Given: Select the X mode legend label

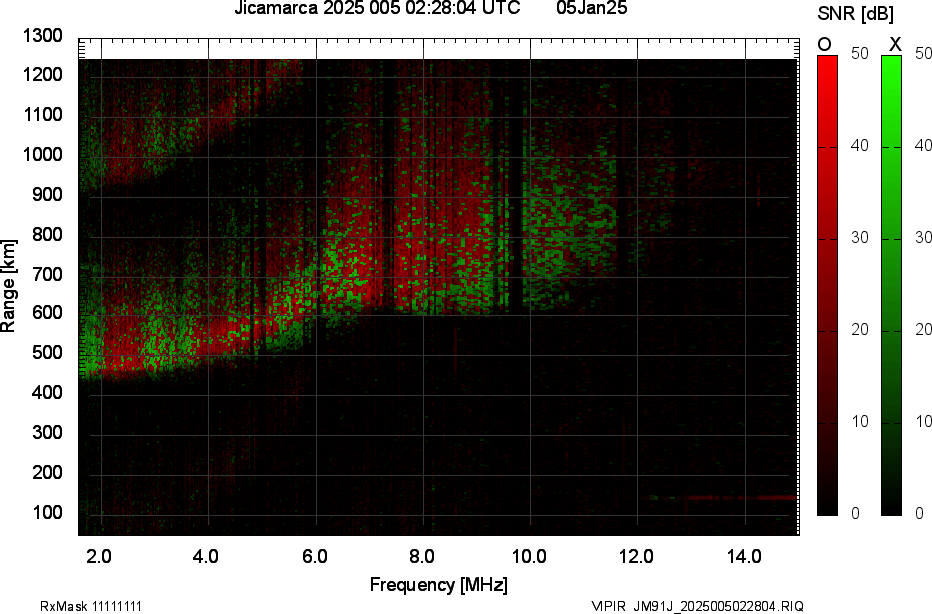Looking at the screenshot, I should [895, 44].
